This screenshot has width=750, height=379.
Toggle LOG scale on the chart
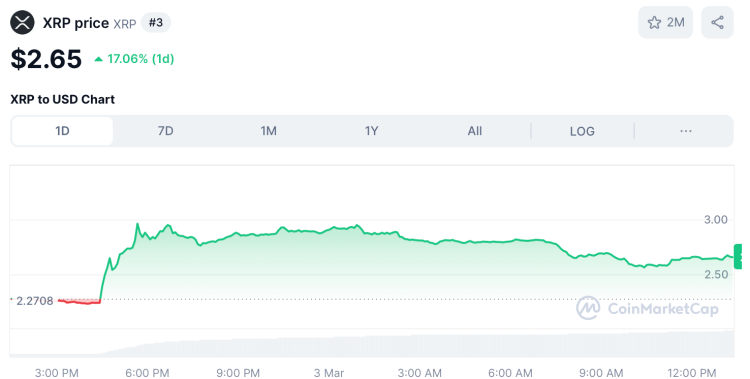point(582,131)
